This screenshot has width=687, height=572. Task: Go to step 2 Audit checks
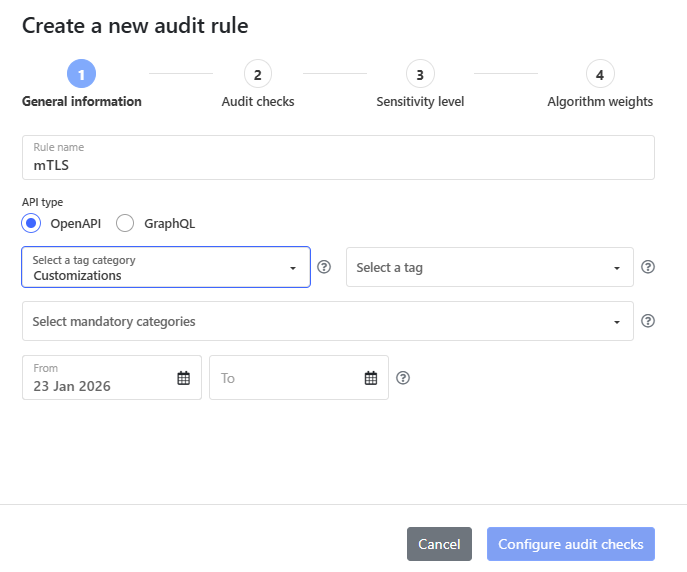(x=257, y=74)
